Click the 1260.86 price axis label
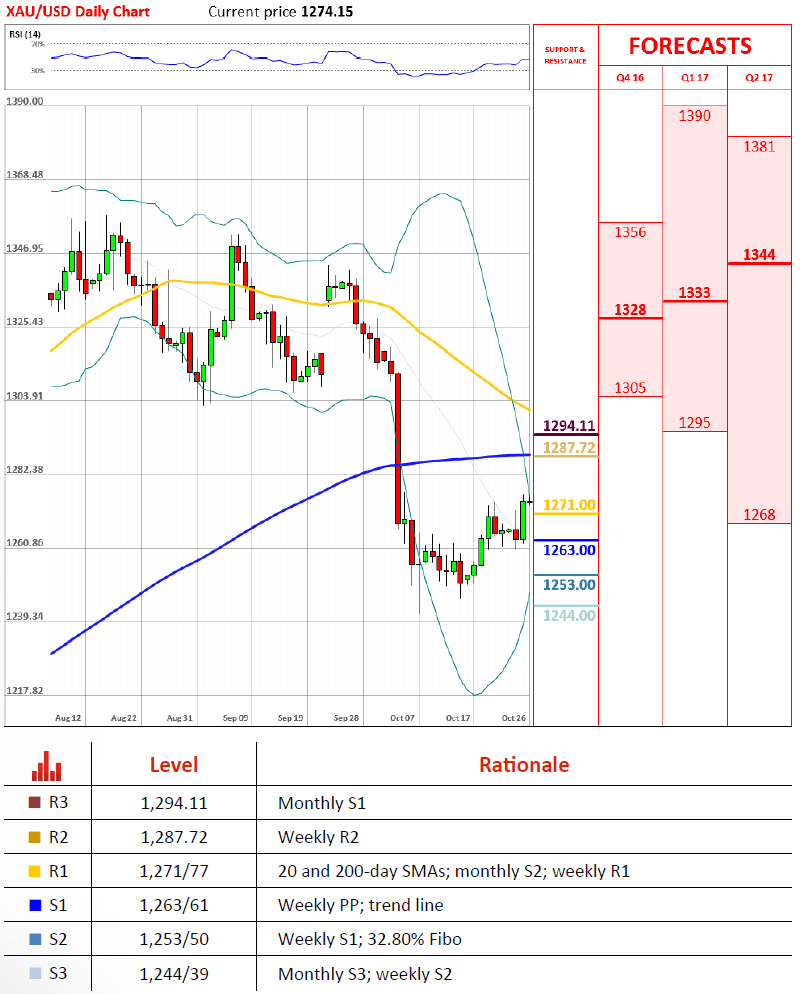801x994 pixels. 25,543
